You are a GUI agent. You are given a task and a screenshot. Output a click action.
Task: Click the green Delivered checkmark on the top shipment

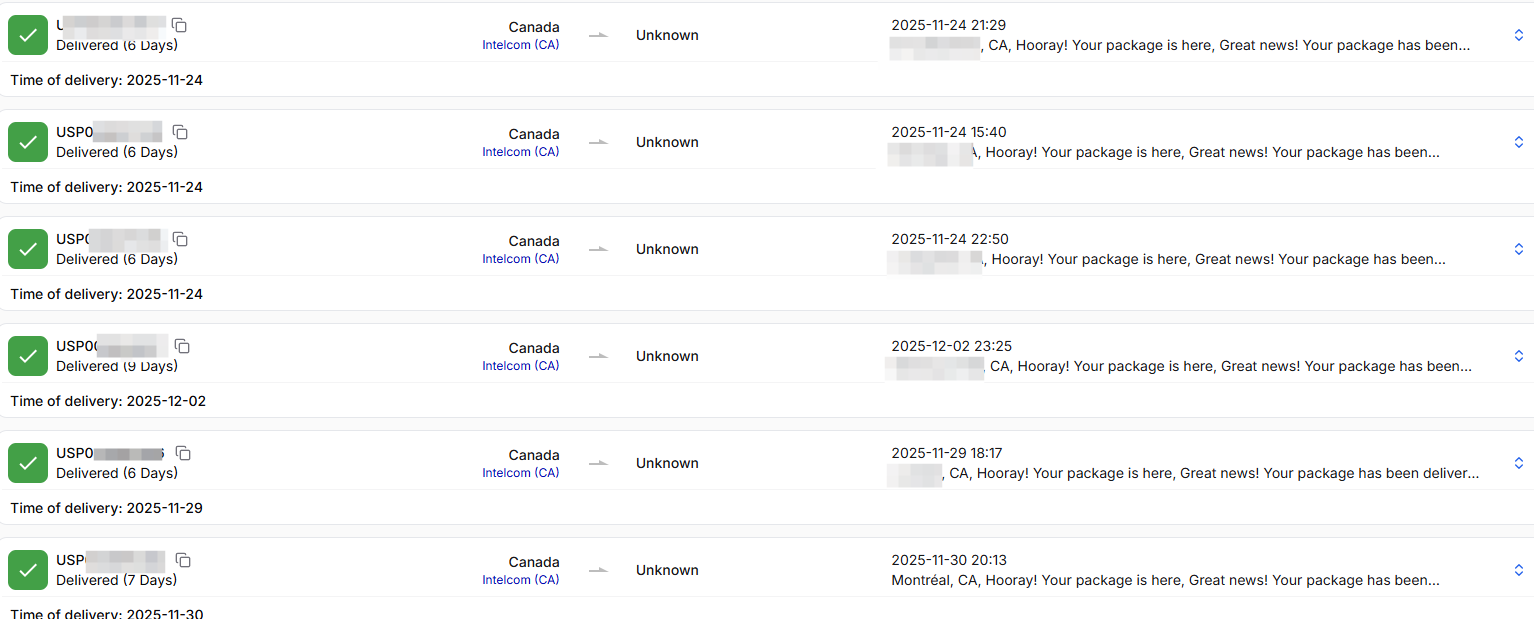point(27,34)
